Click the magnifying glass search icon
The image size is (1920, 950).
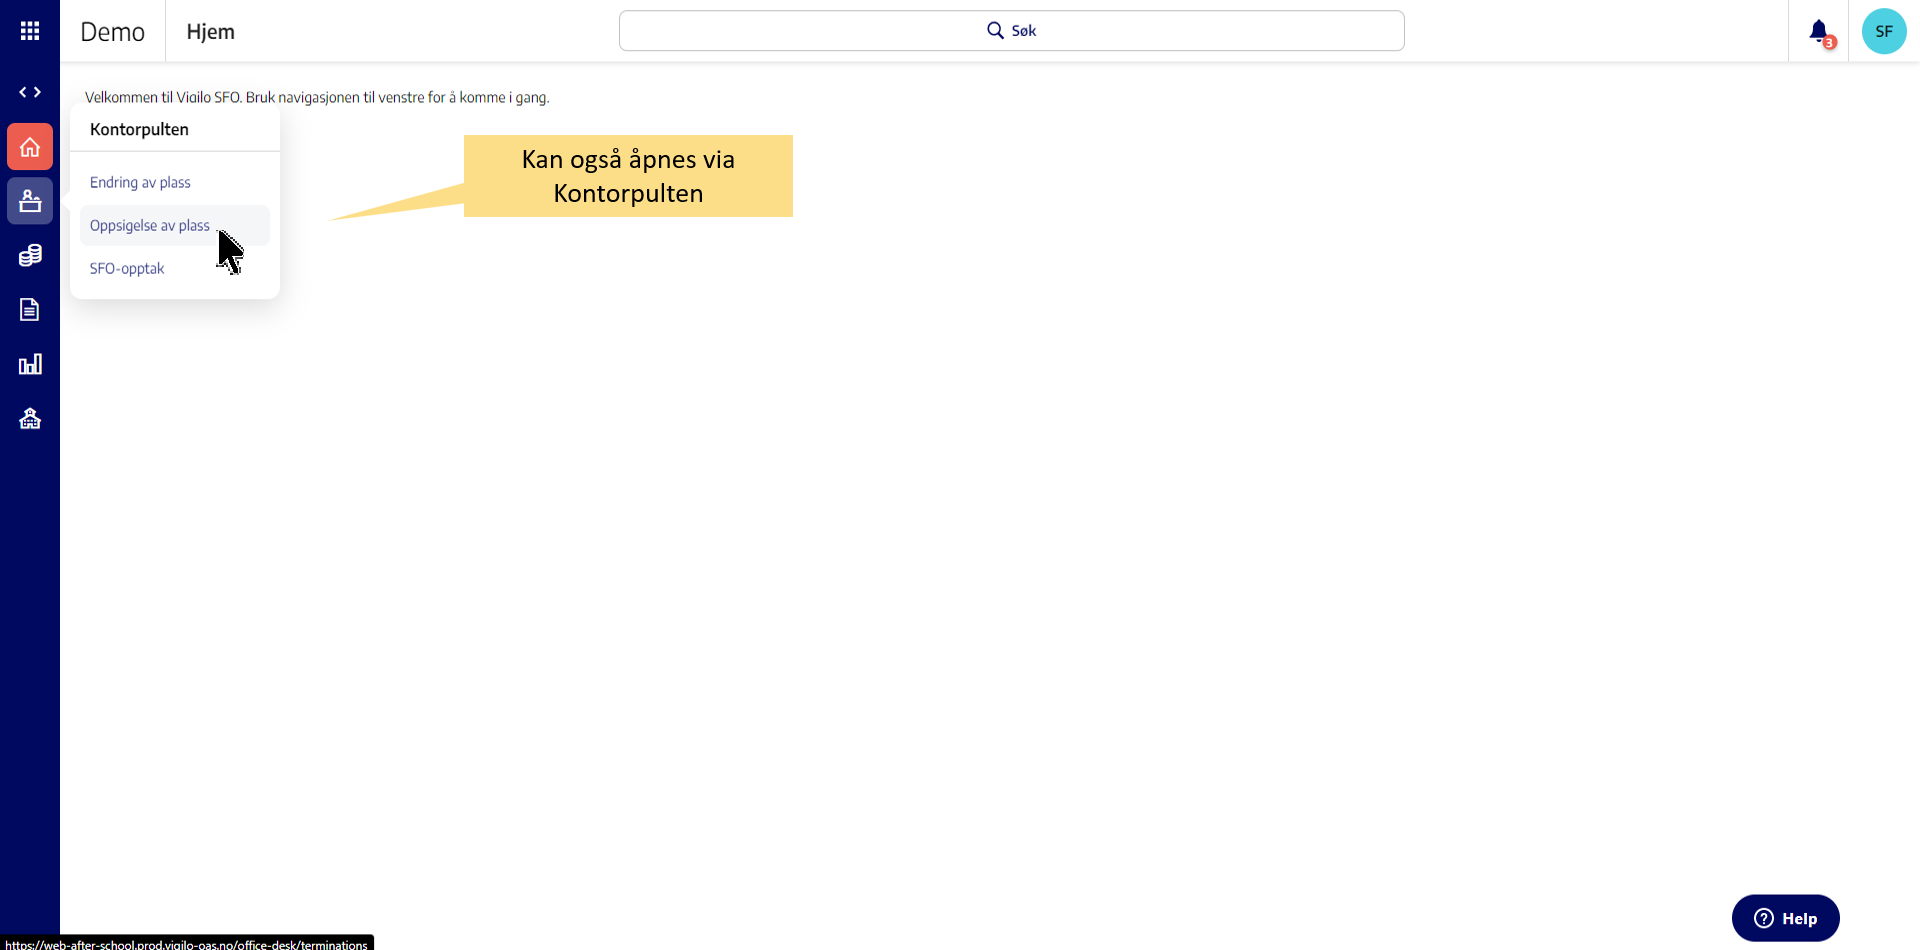click(995, 31)
